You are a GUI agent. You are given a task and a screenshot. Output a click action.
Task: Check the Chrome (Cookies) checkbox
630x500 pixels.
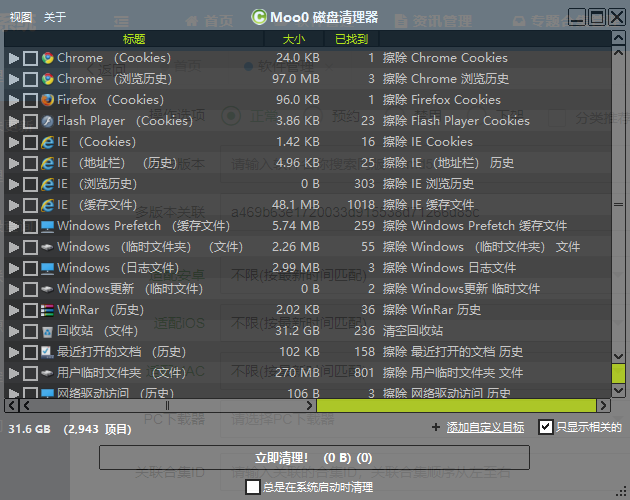(30, 58)
